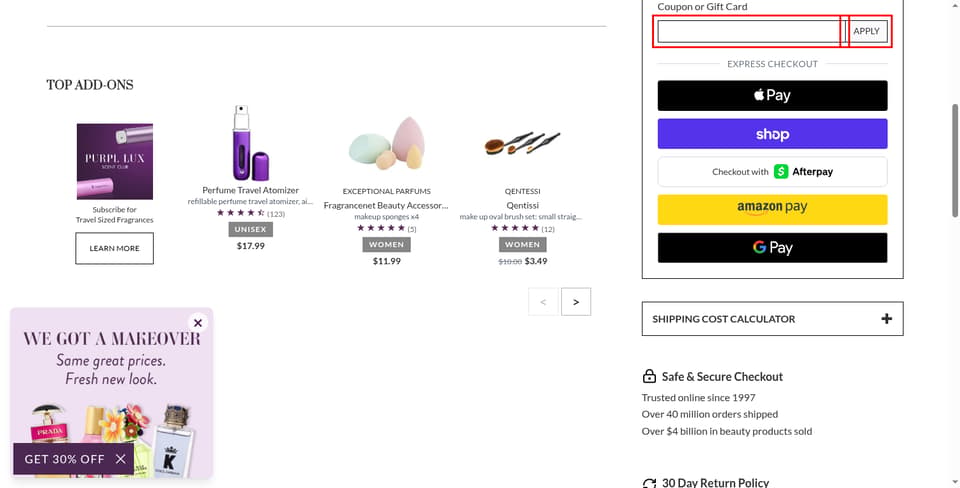Click the atomizer's star rating (123)
Image resolution: width=960 pixels, height=488 pixels.
pyautogui.click(x=250, y=213)
